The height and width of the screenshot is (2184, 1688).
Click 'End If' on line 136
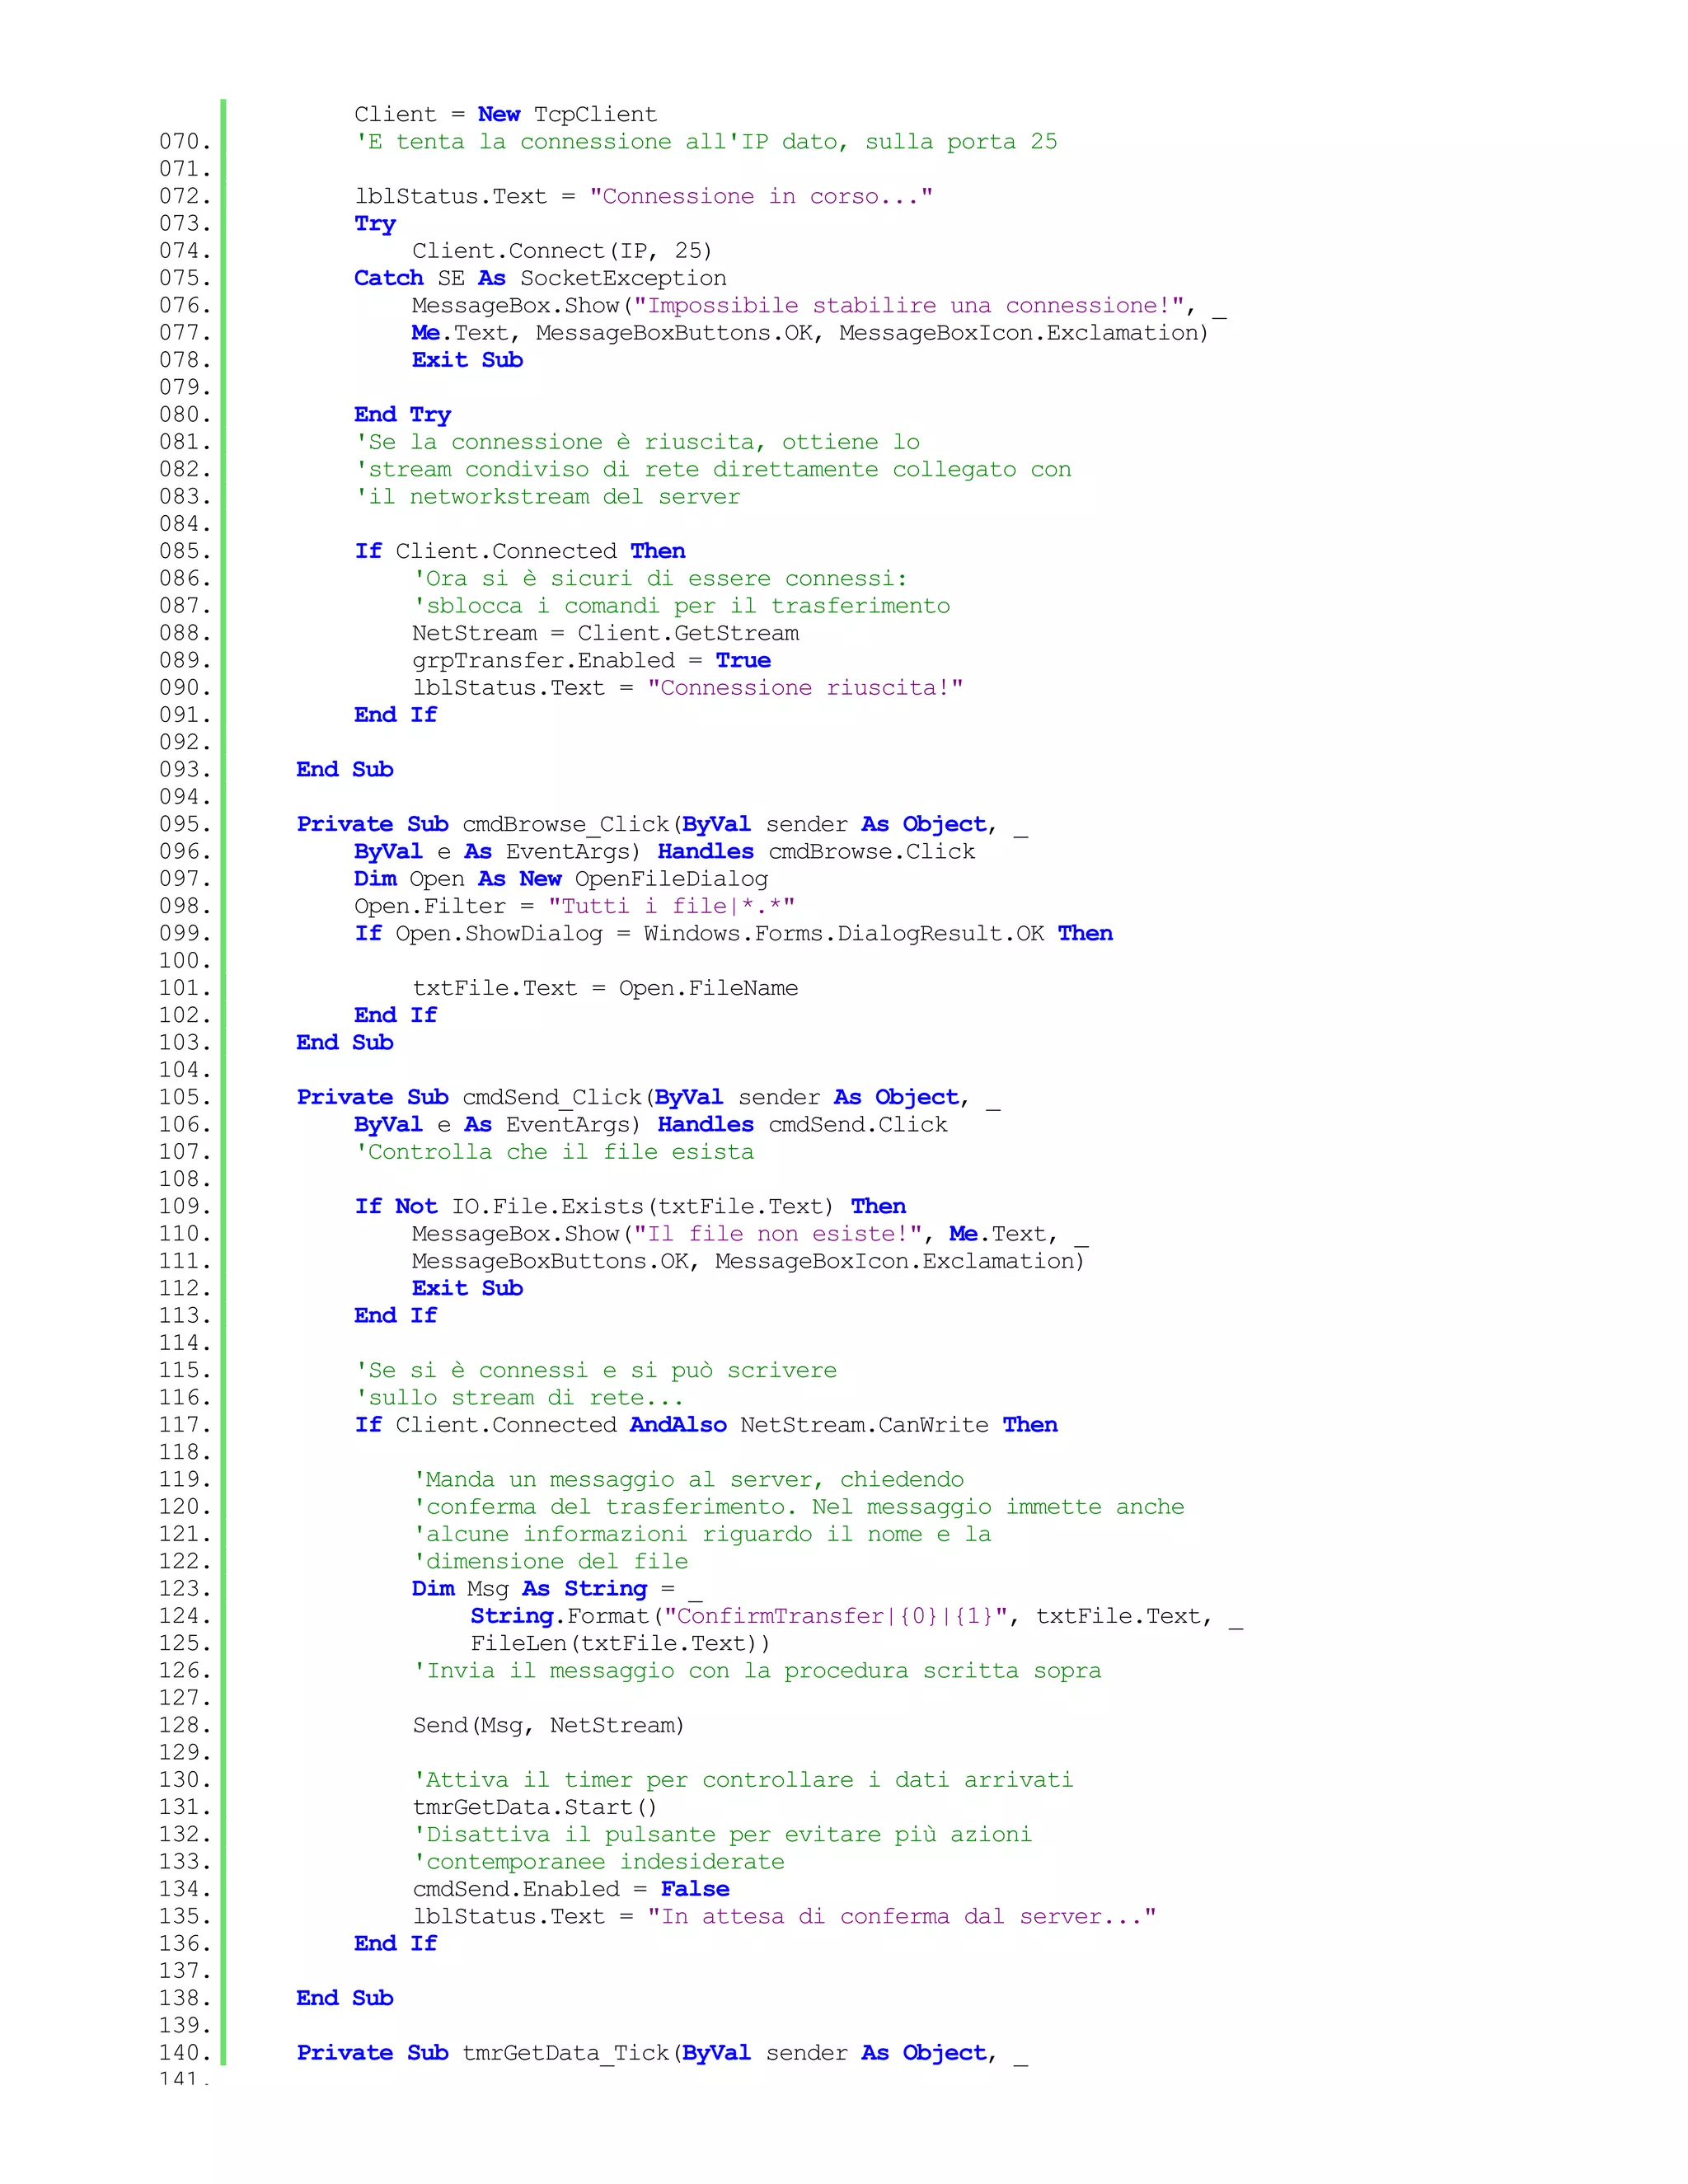(395, 1943)
